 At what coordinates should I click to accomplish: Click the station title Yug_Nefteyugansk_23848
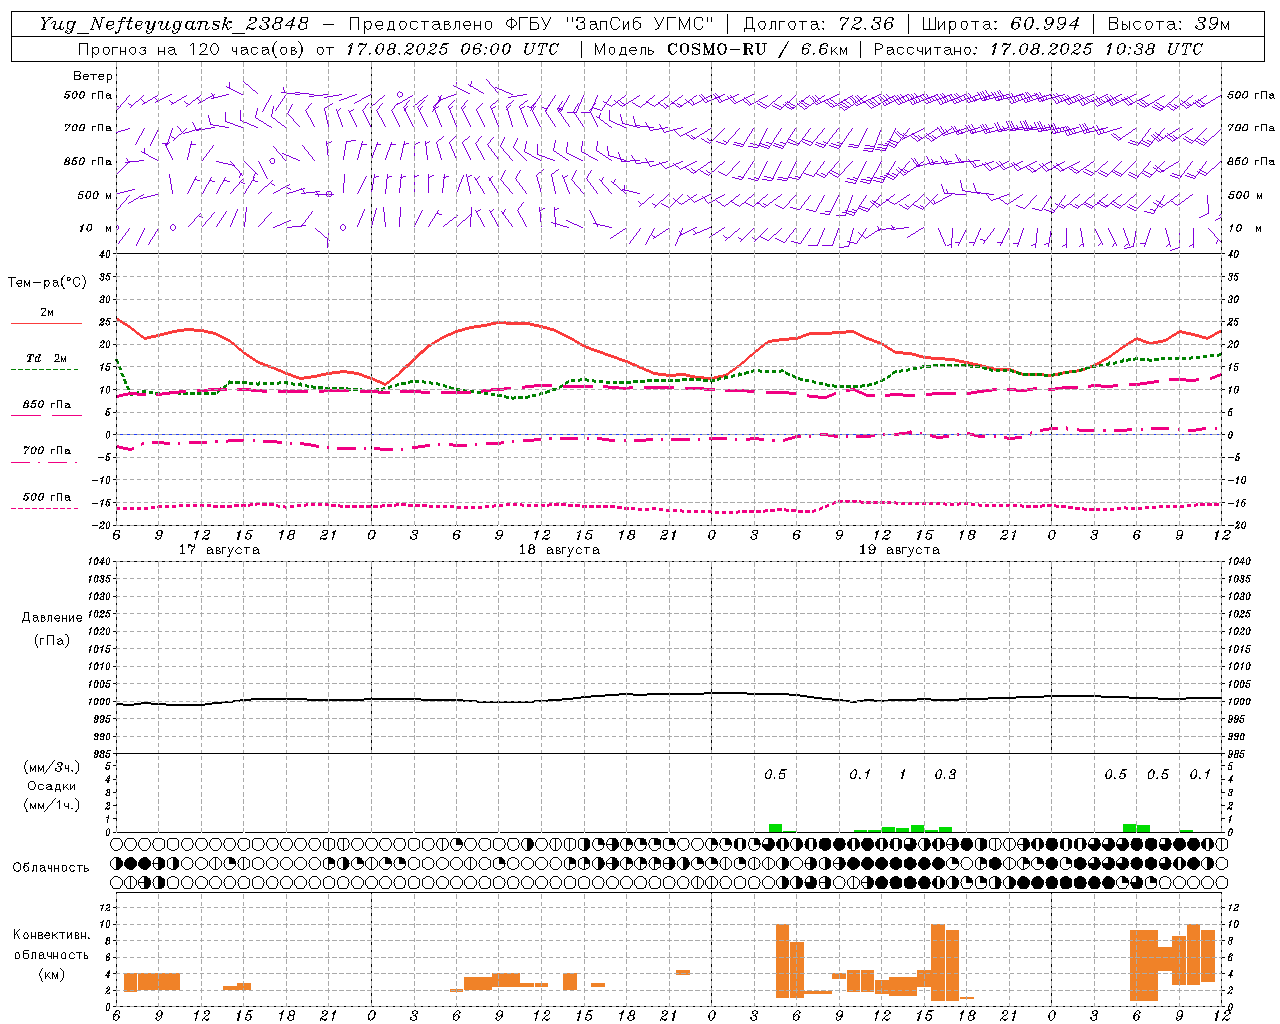coord(174,23)
